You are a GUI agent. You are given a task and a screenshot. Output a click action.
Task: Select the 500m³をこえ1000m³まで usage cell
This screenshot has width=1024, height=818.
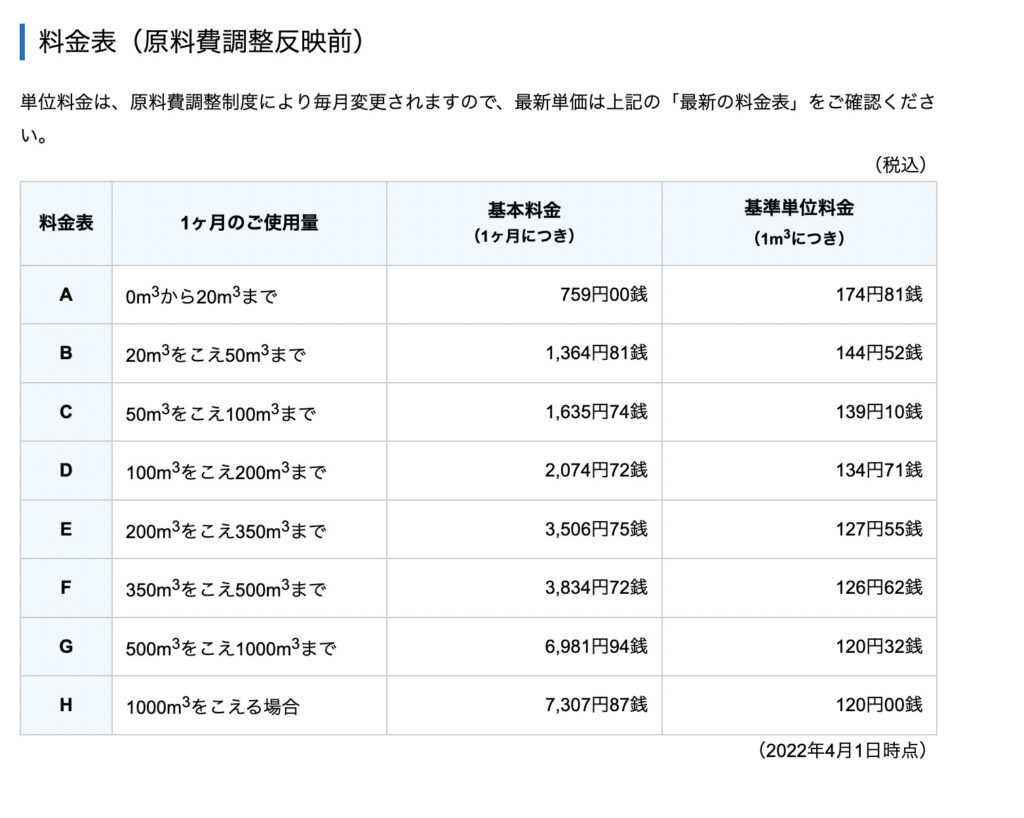click(231, 648)
